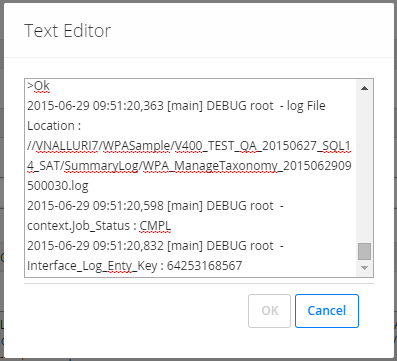The image size is (397, 361).
Task: Click the number 64253168567
Action: [204, 266]
